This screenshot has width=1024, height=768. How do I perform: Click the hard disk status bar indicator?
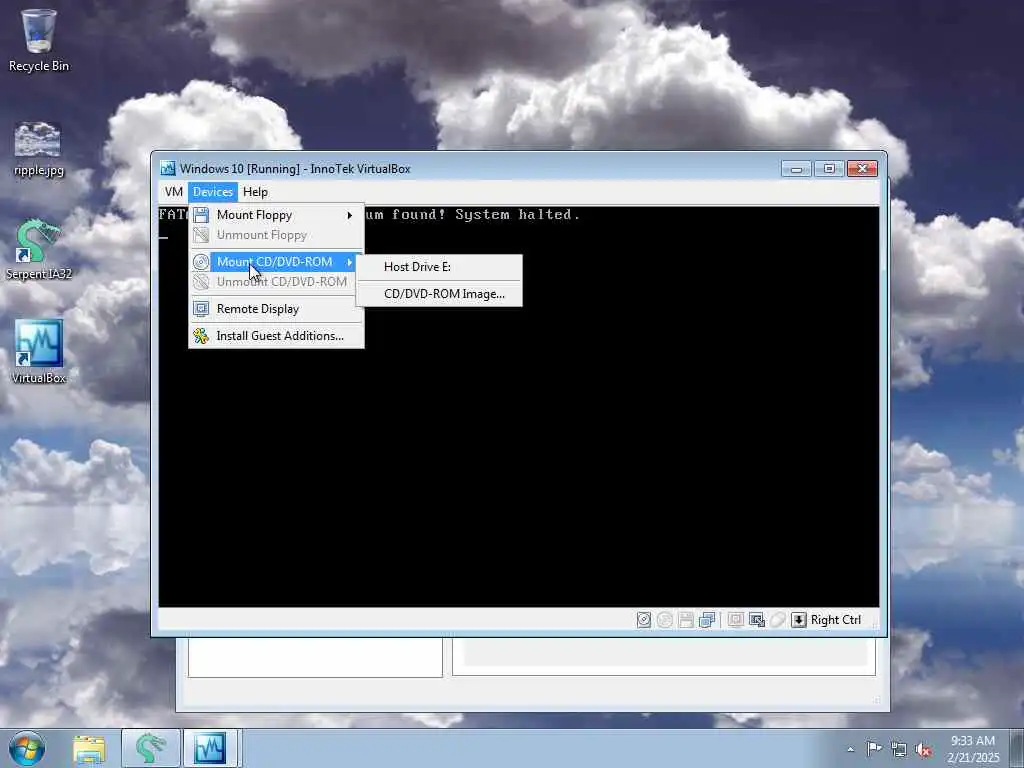644,620
